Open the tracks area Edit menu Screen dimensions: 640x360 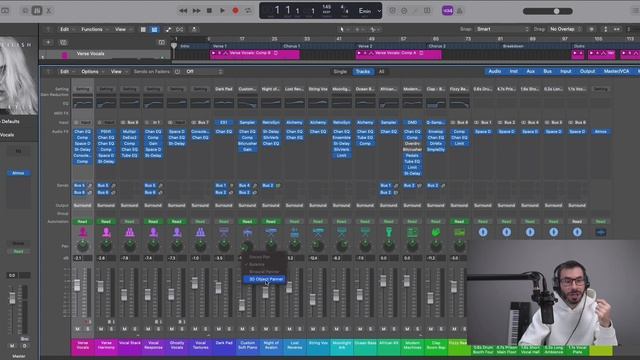pos(67,29)
